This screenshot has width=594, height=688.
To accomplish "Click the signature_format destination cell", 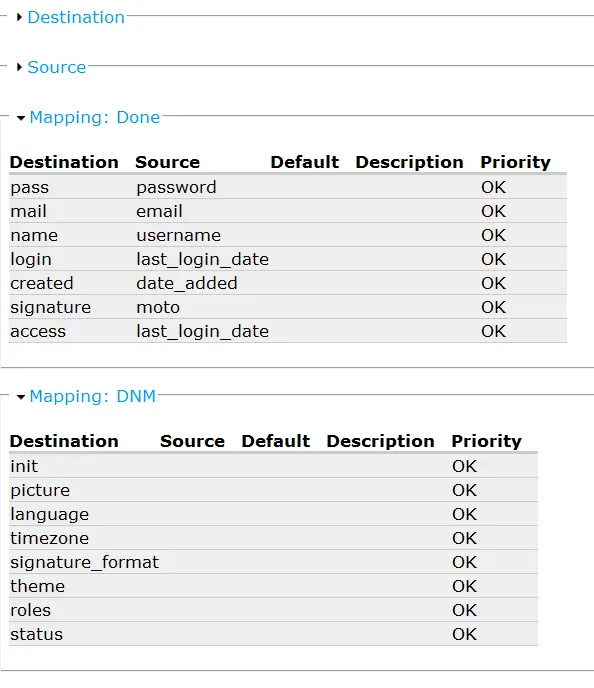I will [x=85, y=563].
